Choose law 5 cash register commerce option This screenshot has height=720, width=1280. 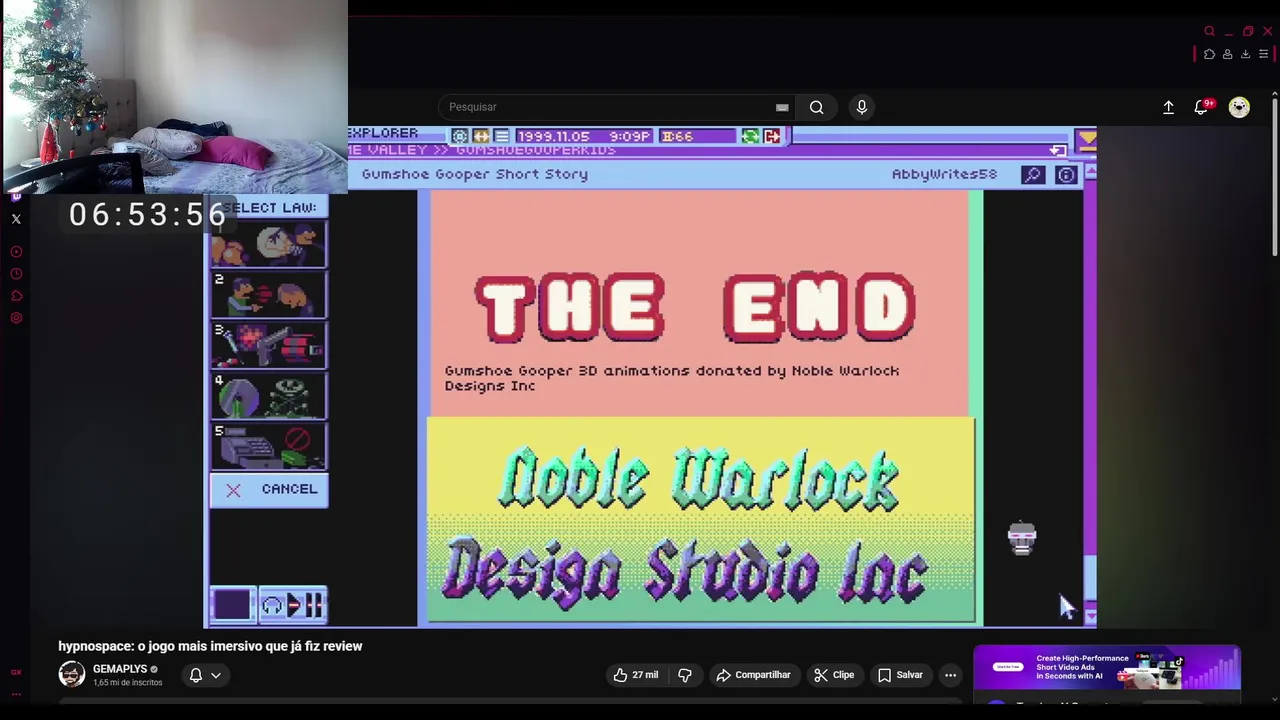pyautogui.click(x=268, y=446)
